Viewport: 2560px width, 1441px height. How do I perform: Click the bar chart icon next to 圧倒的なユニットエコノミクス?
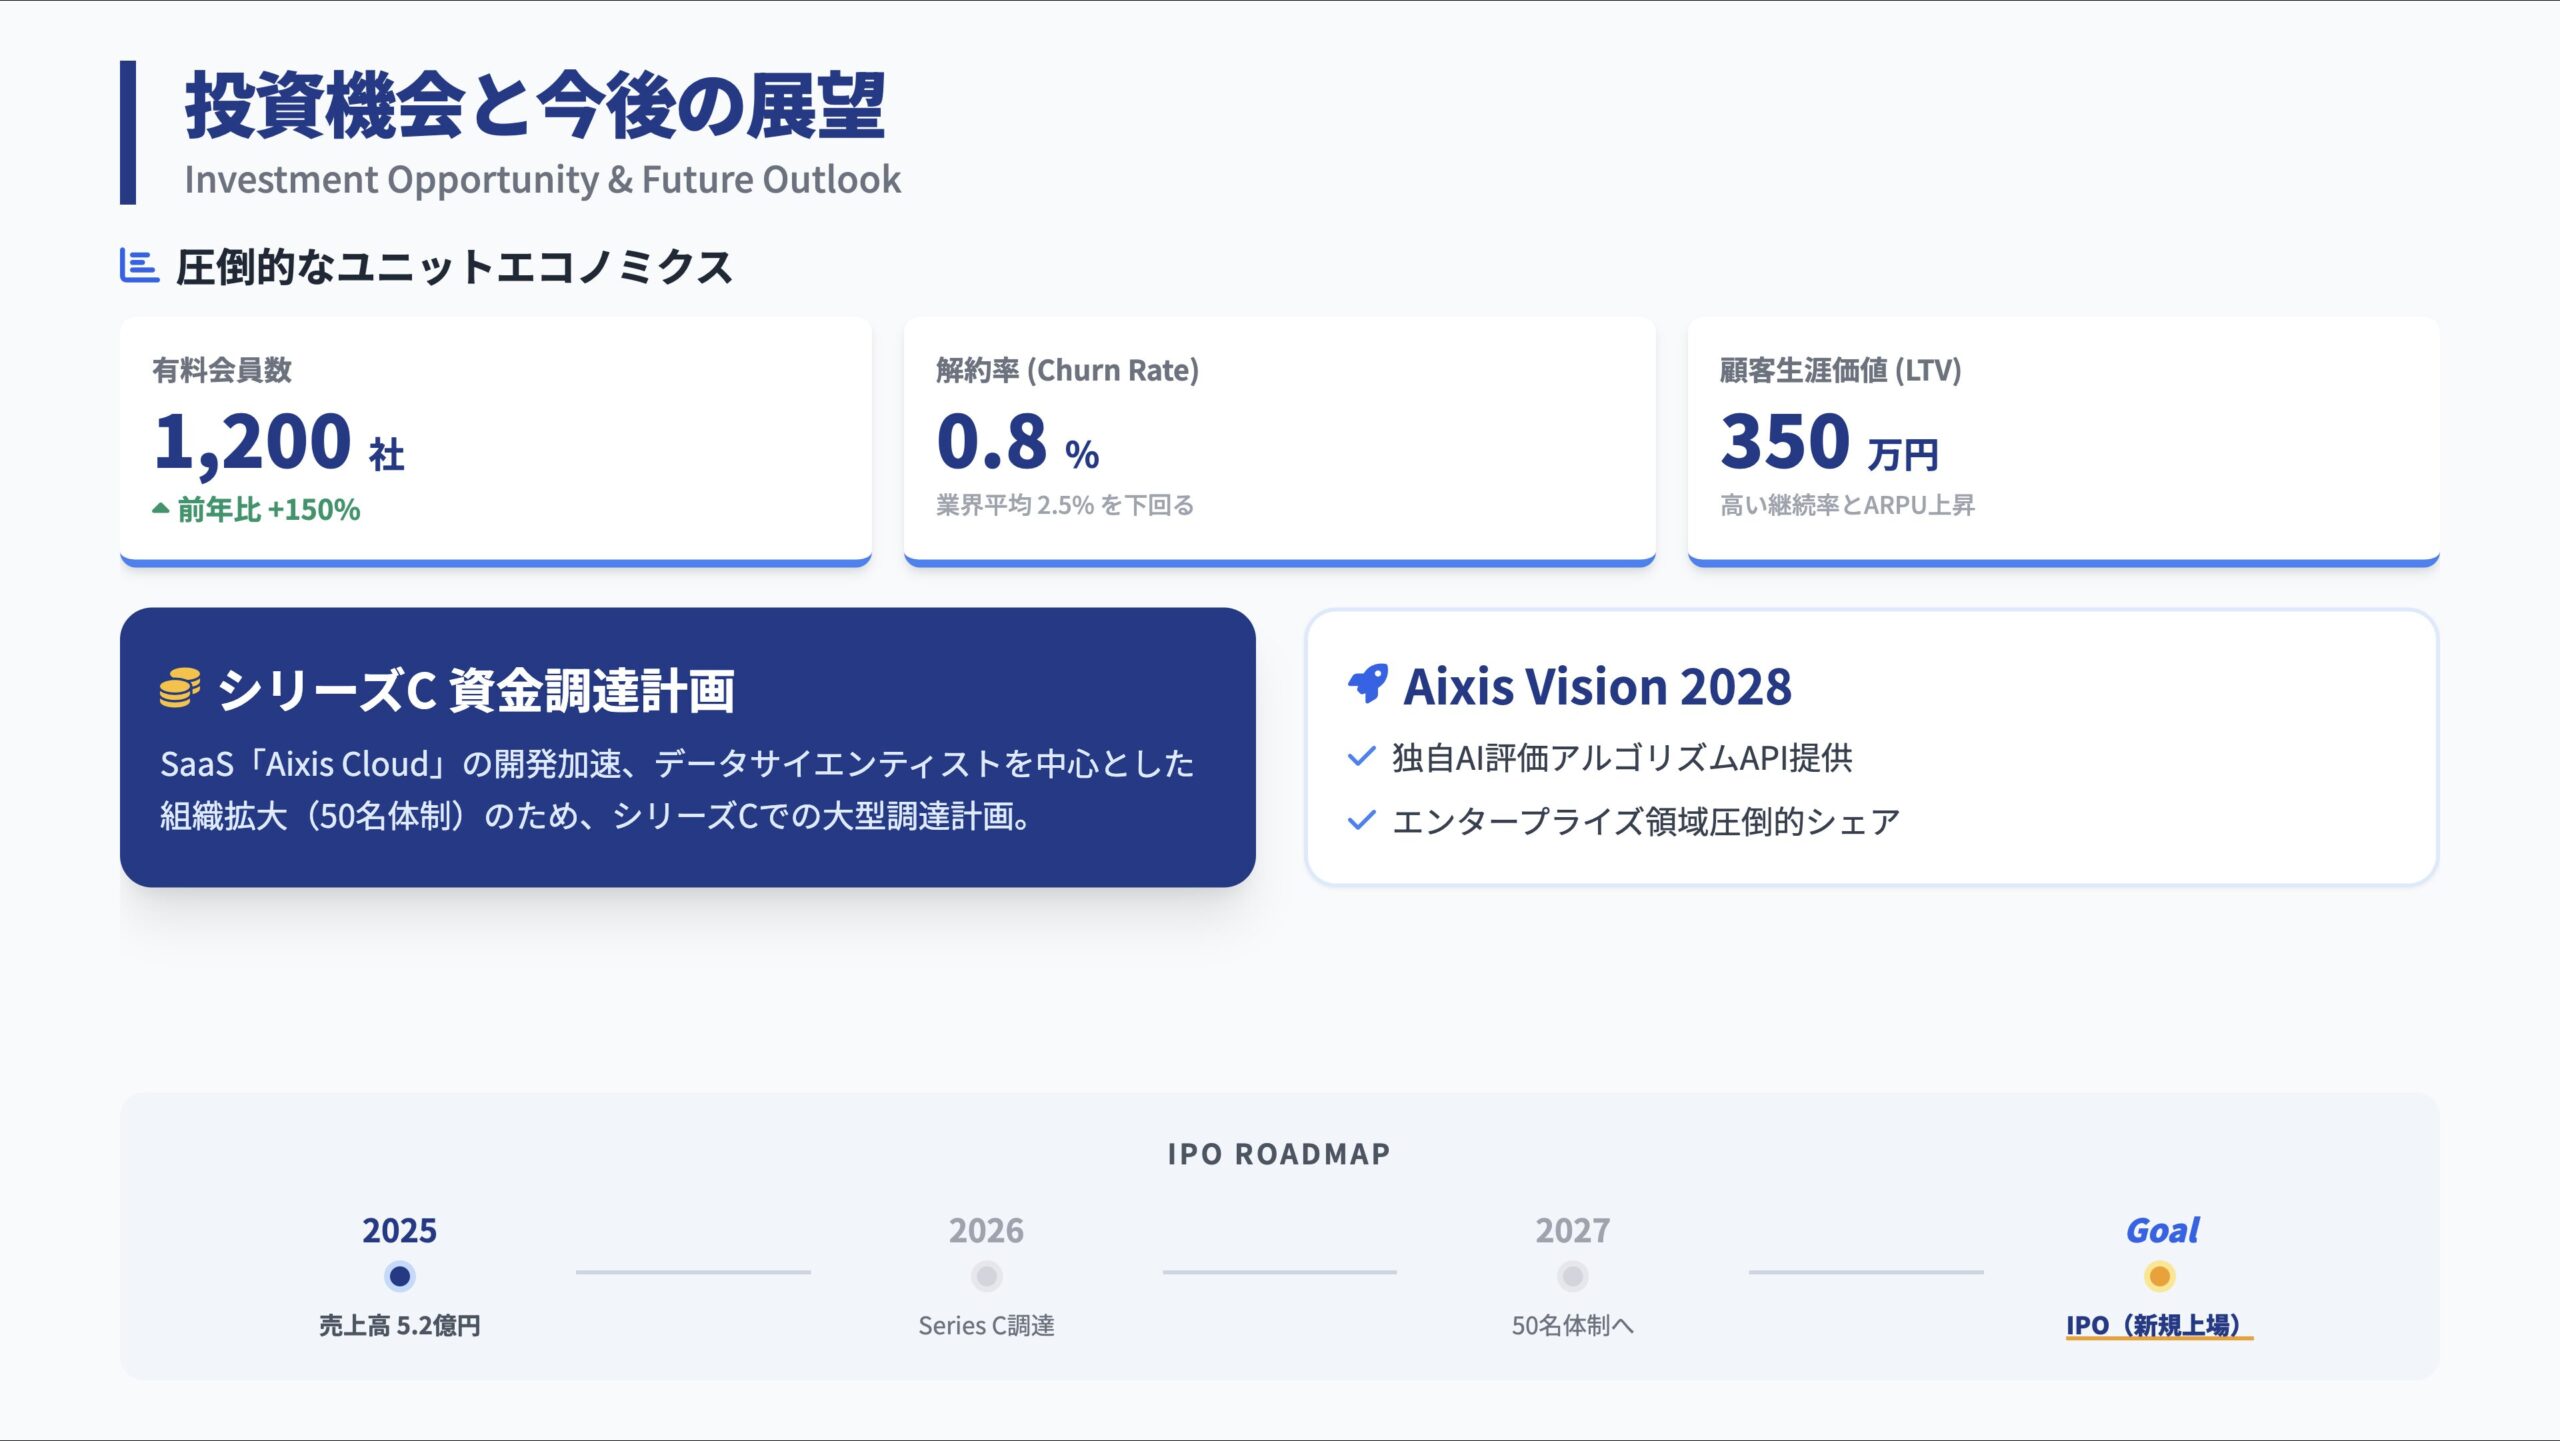[x=140, y=265]
